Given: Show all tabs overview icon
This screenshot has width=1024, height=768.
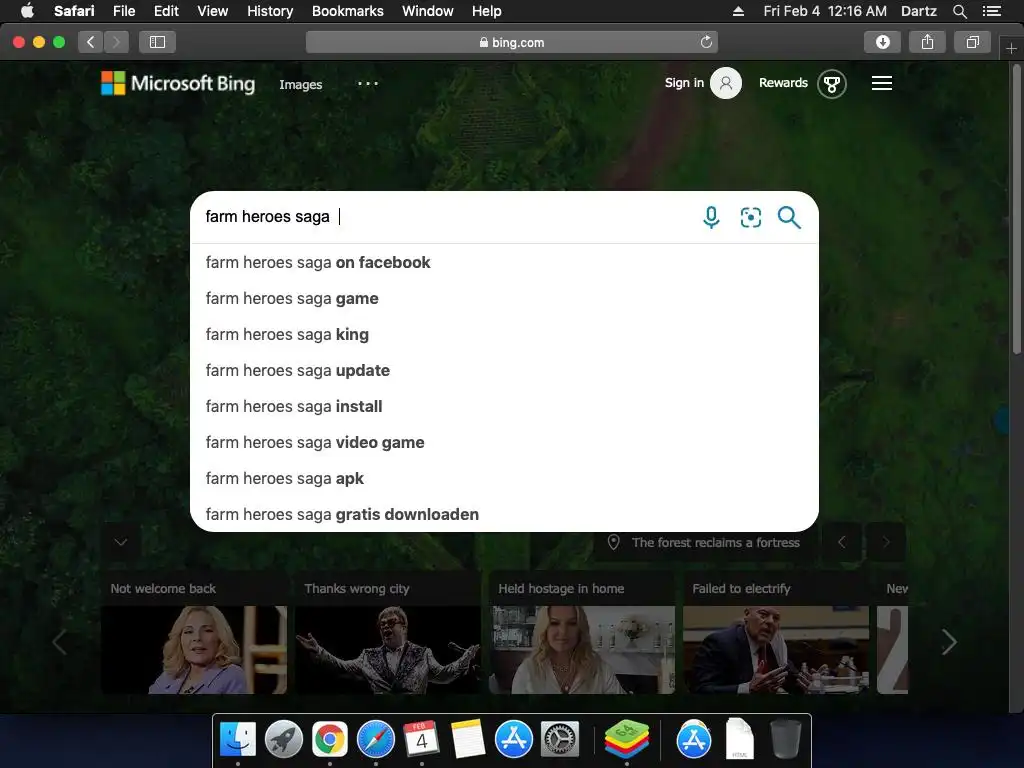Looking at the screenshot, I should (972, 42).
